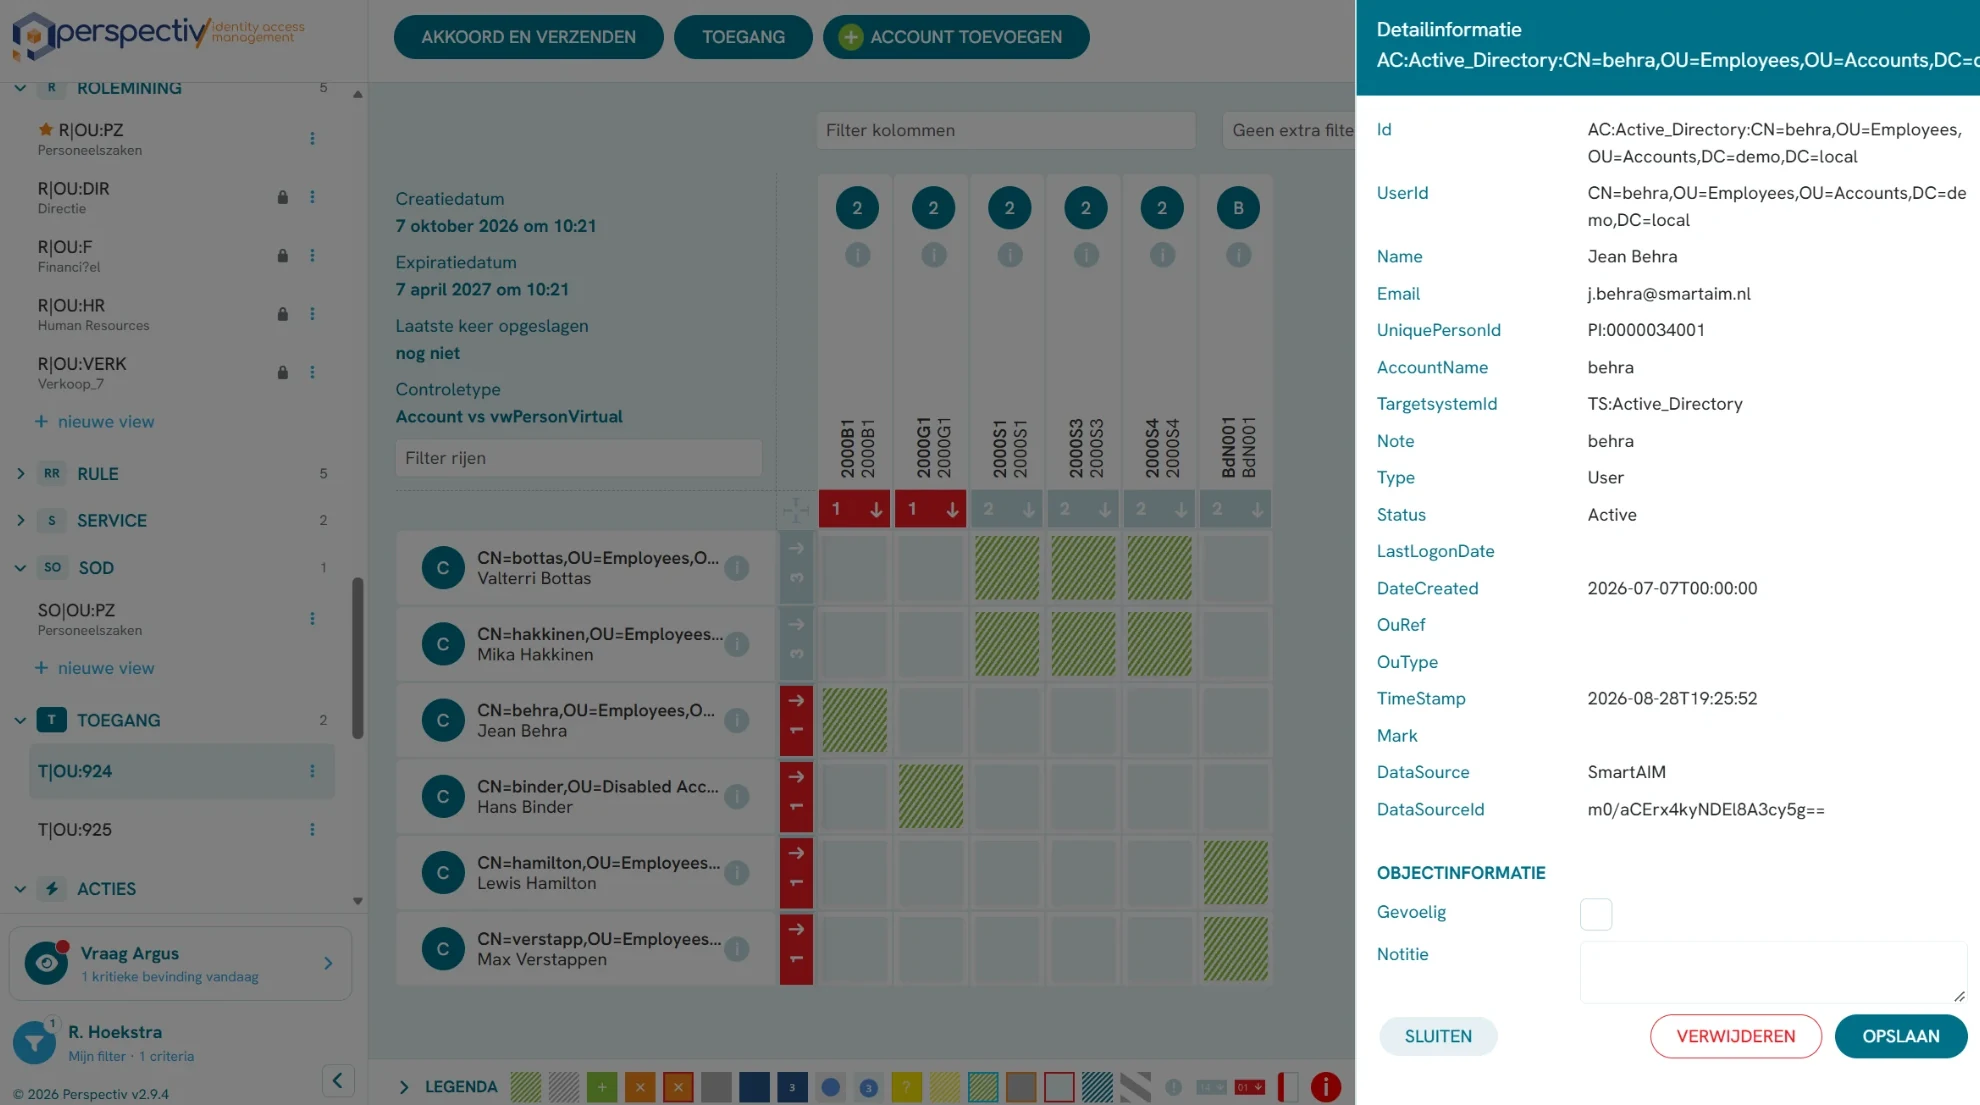Click the move crosshair icon above rows
1980x1105 pixels.
(796, 510)
